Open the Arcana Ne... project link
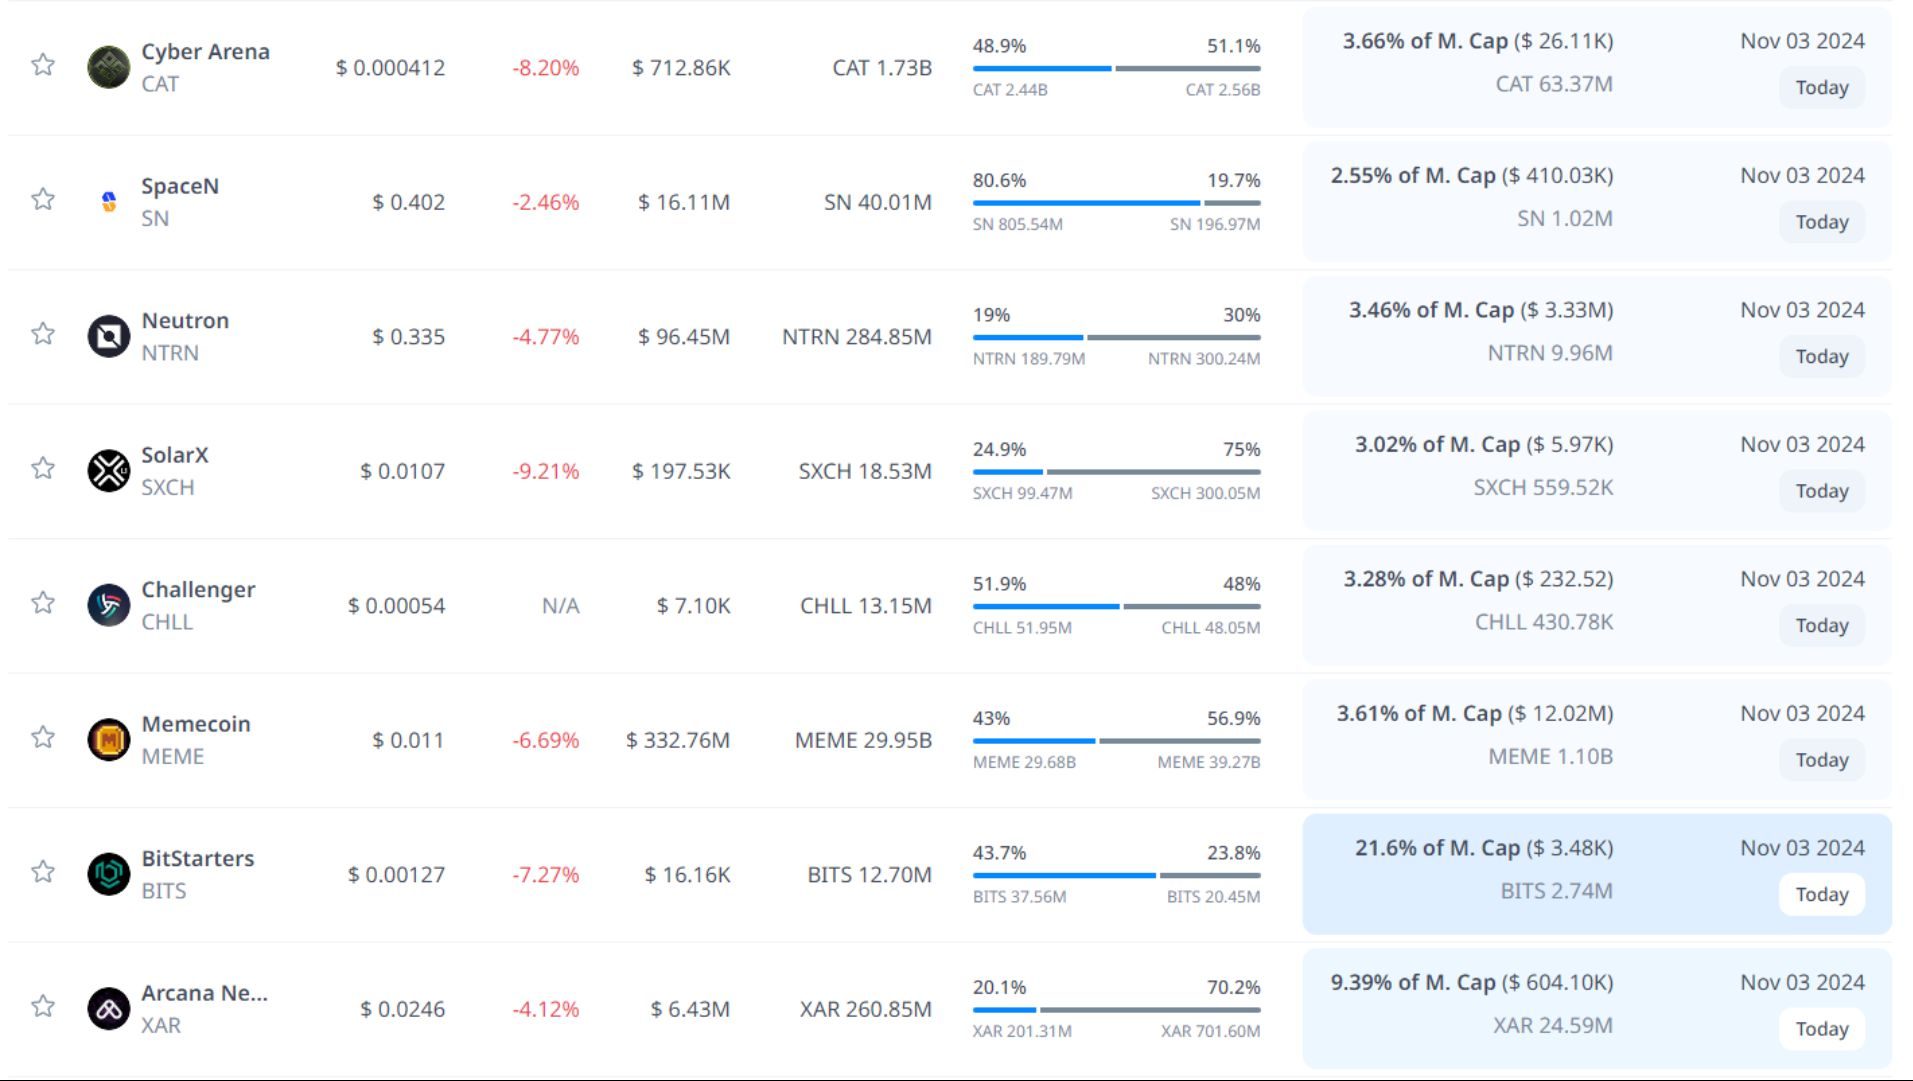1913x1081 pixels. [204, 993]
